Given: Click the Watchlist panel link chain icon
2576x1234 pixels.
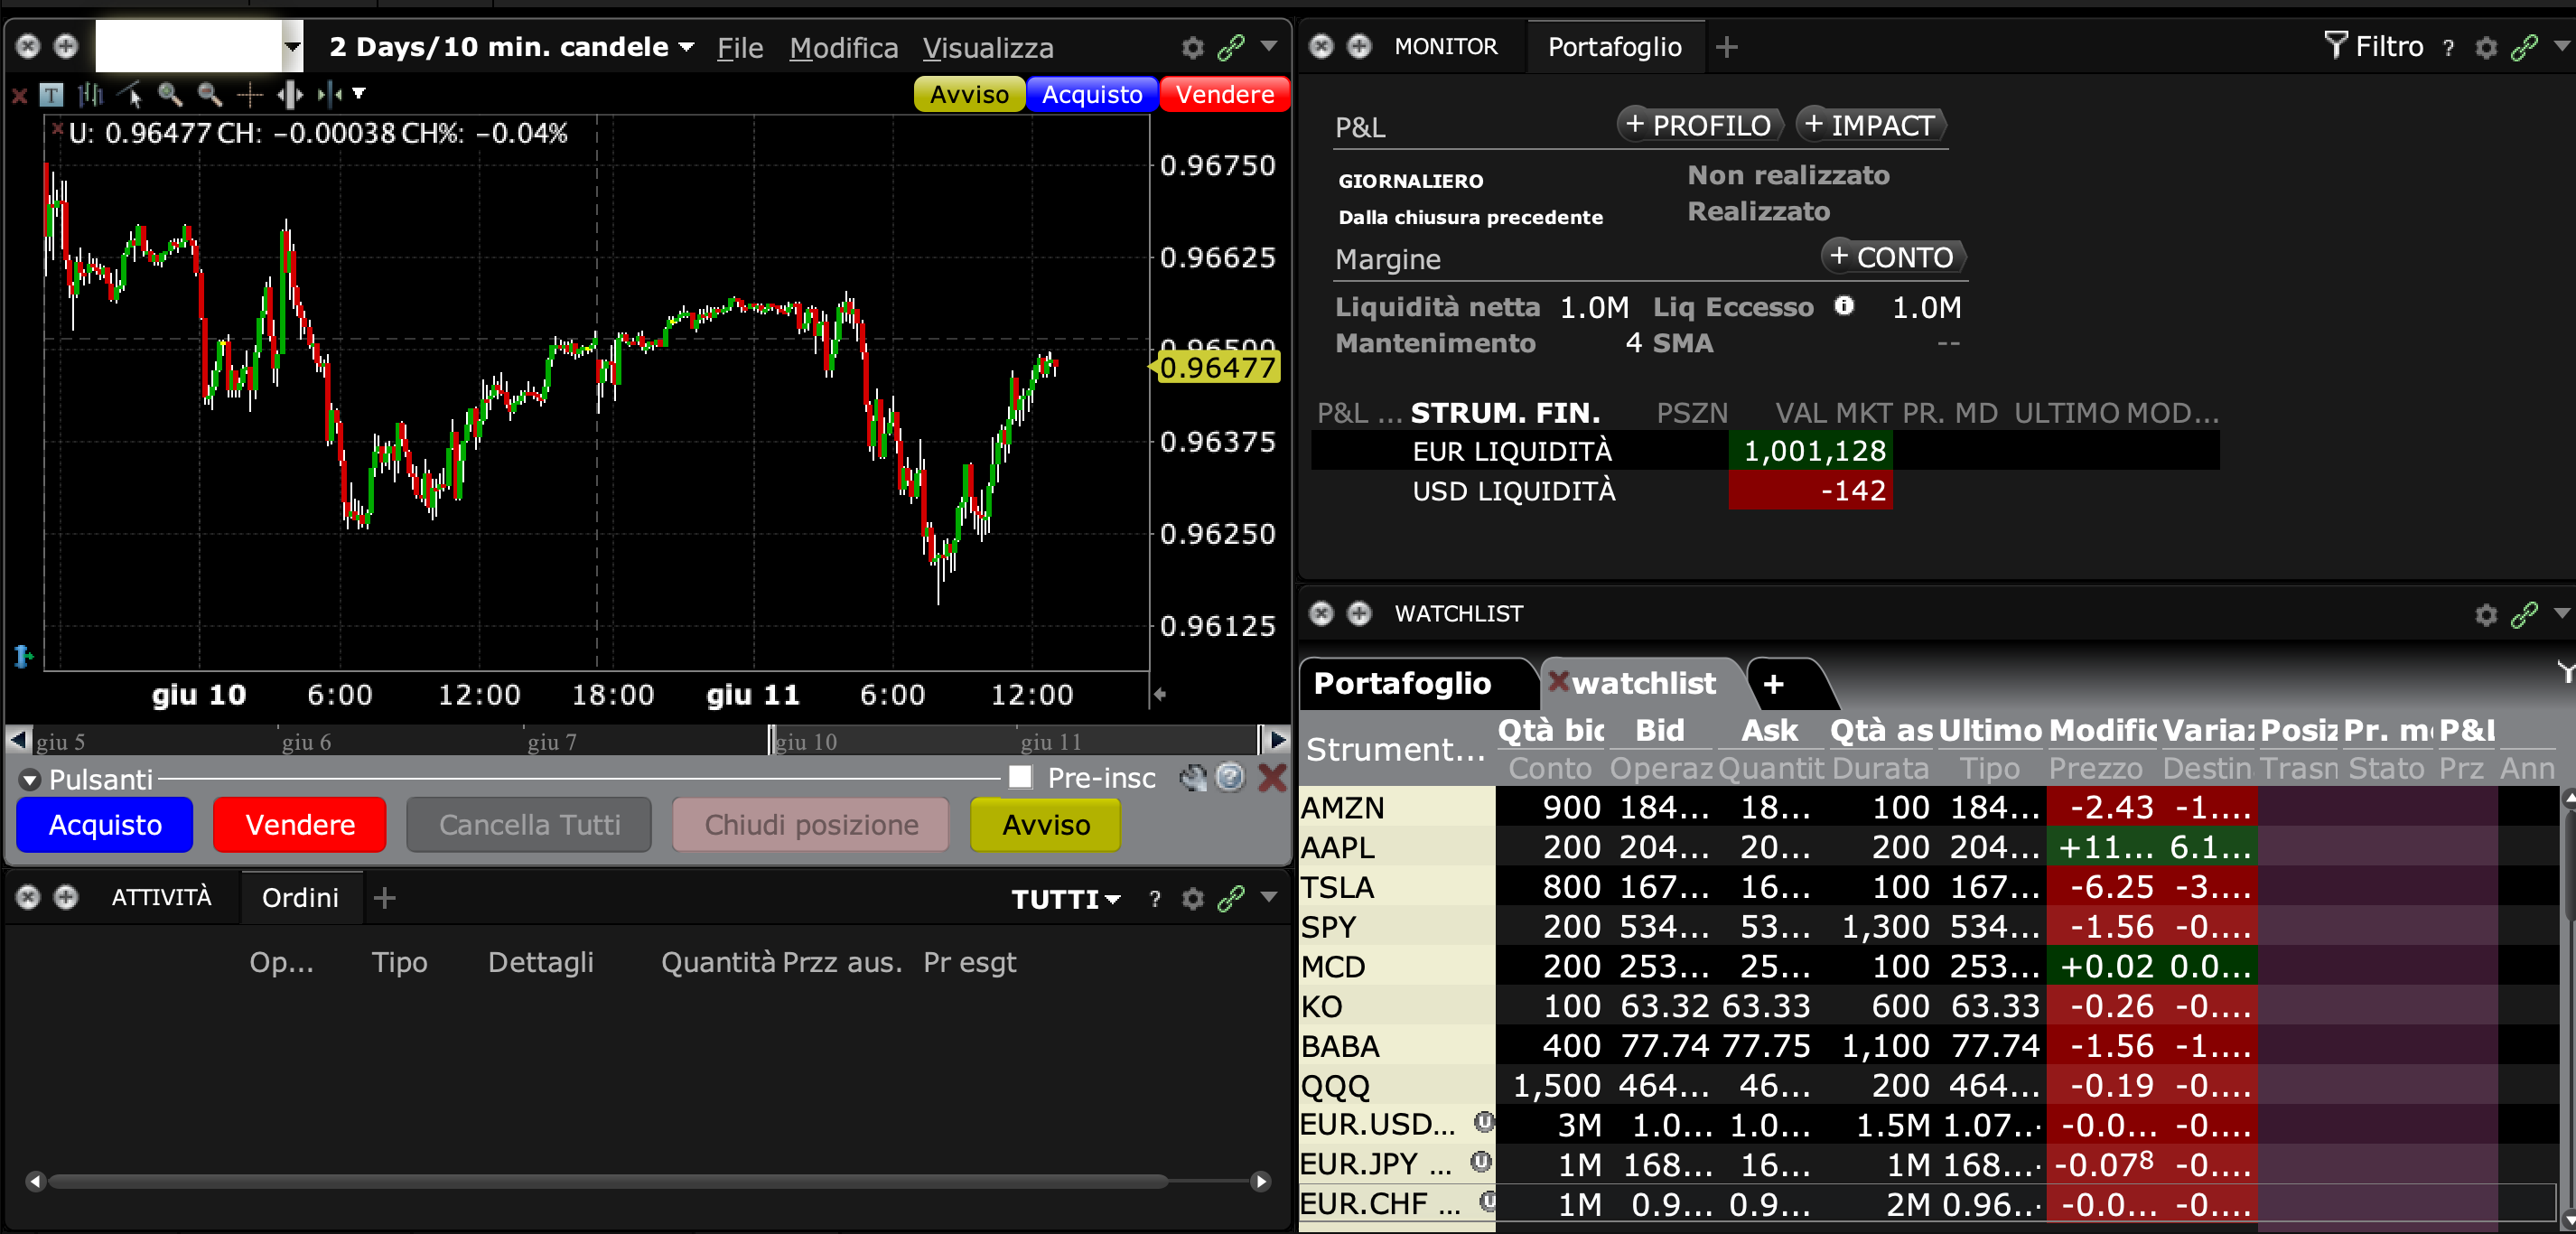Looking at the screenshot, I should coord(2524,614).
